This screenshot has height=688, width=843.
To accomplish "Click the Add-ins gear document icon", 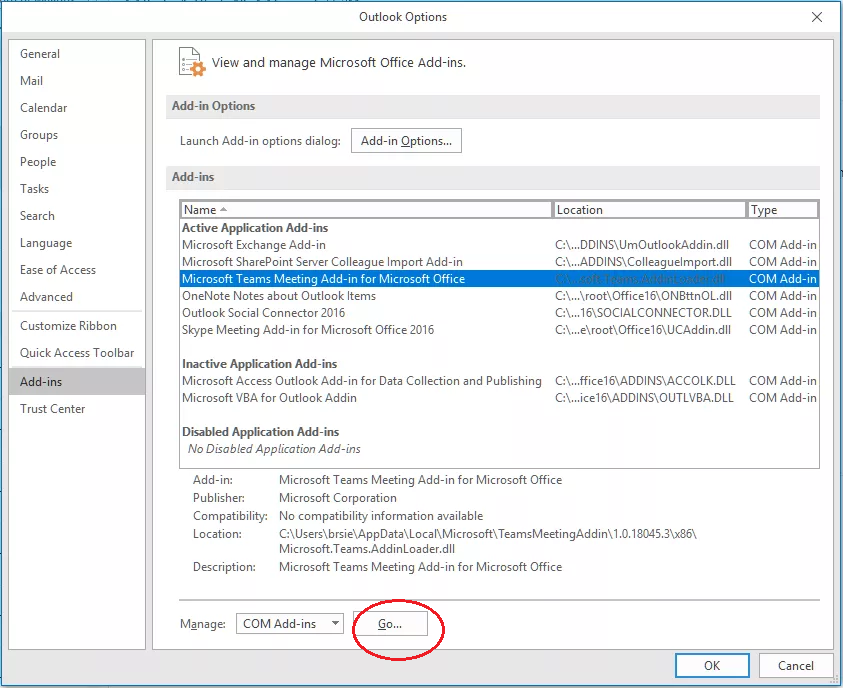I will (192, 62).
